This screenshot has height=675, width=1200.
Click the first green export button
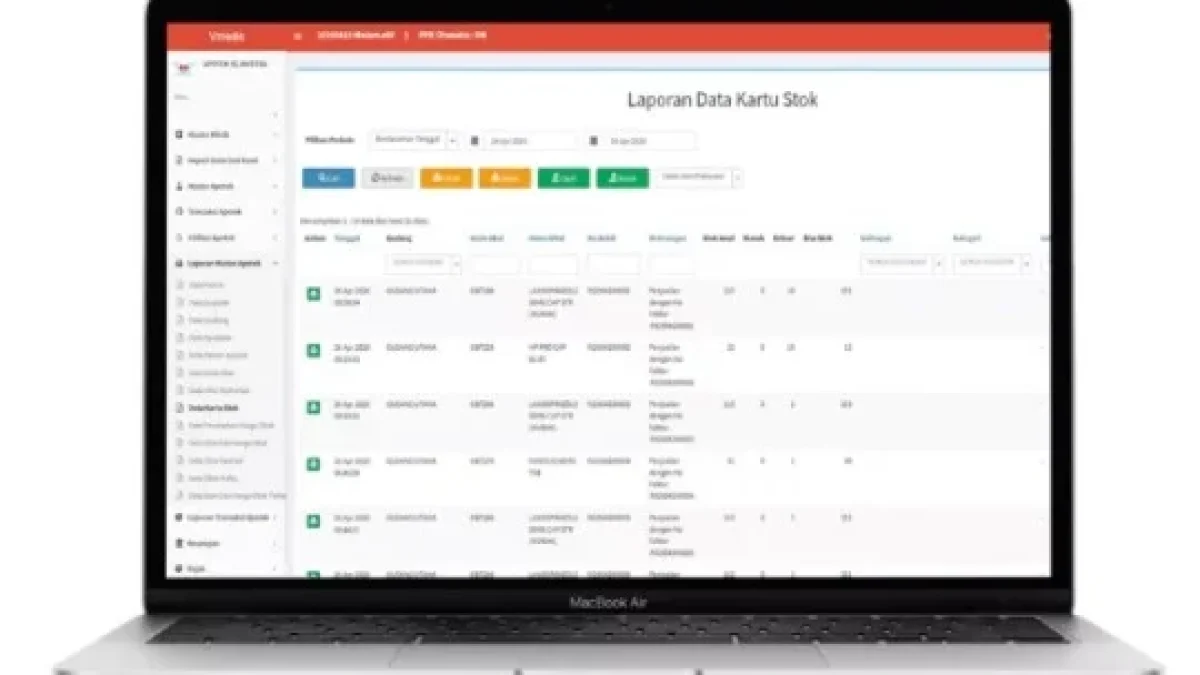click(x=564, y=178)
